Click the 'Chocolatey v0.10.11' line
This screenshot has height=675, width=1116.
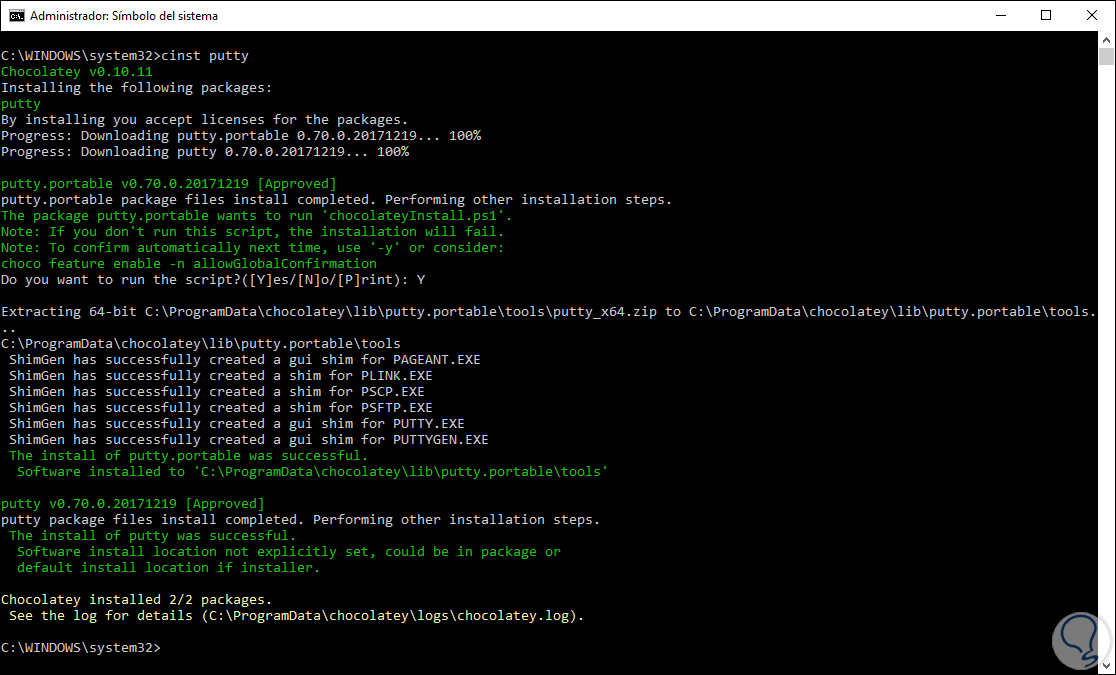77,72
